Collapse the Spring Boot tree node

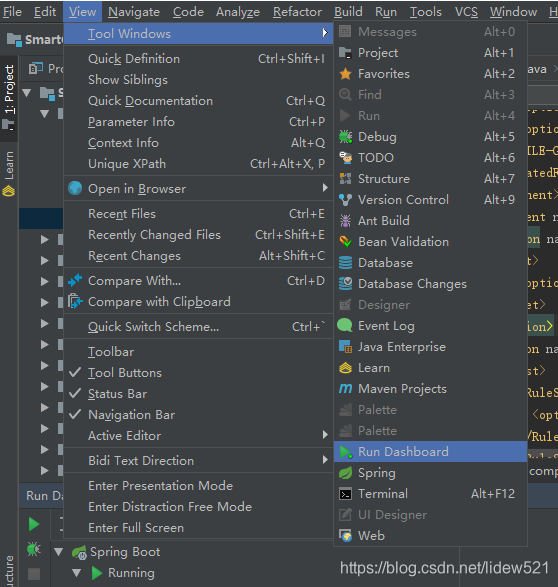coord(58,552)
